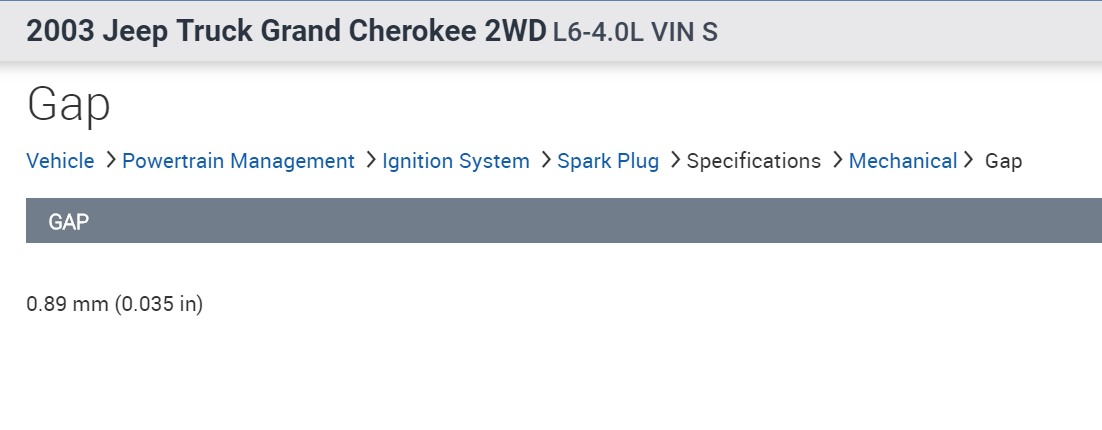Click the GAP section header bar
Image resolution: width=1102 pixels, height=430 pixels.
coord(564,221)
